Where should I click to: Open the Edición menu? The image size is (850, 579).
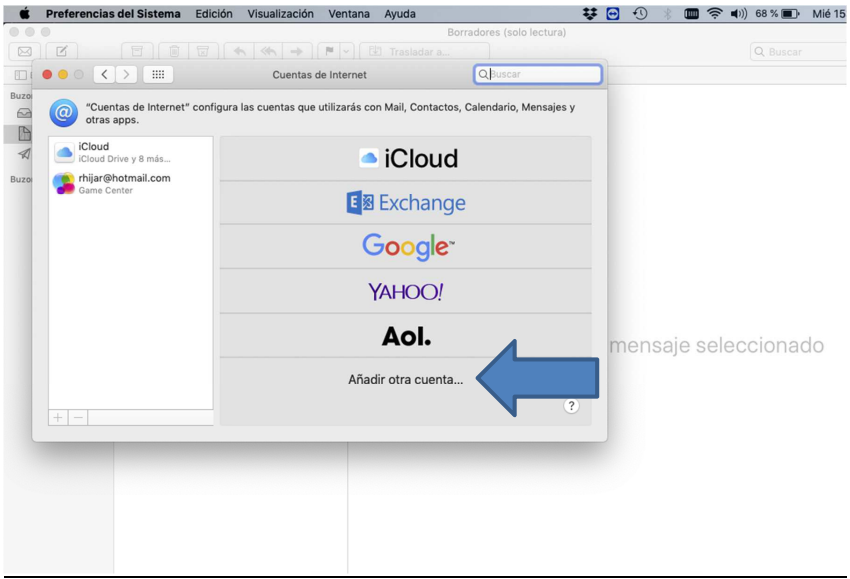214,14
